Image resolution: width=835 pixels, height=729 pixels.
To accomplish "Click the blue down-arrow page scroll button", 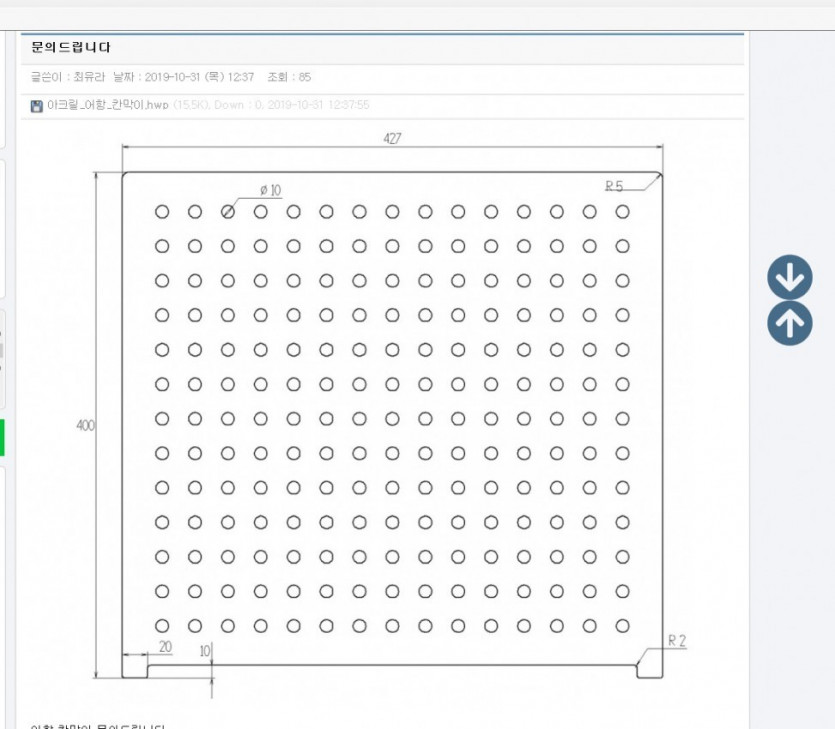I will pyautogui.click(x=790, y=277).
